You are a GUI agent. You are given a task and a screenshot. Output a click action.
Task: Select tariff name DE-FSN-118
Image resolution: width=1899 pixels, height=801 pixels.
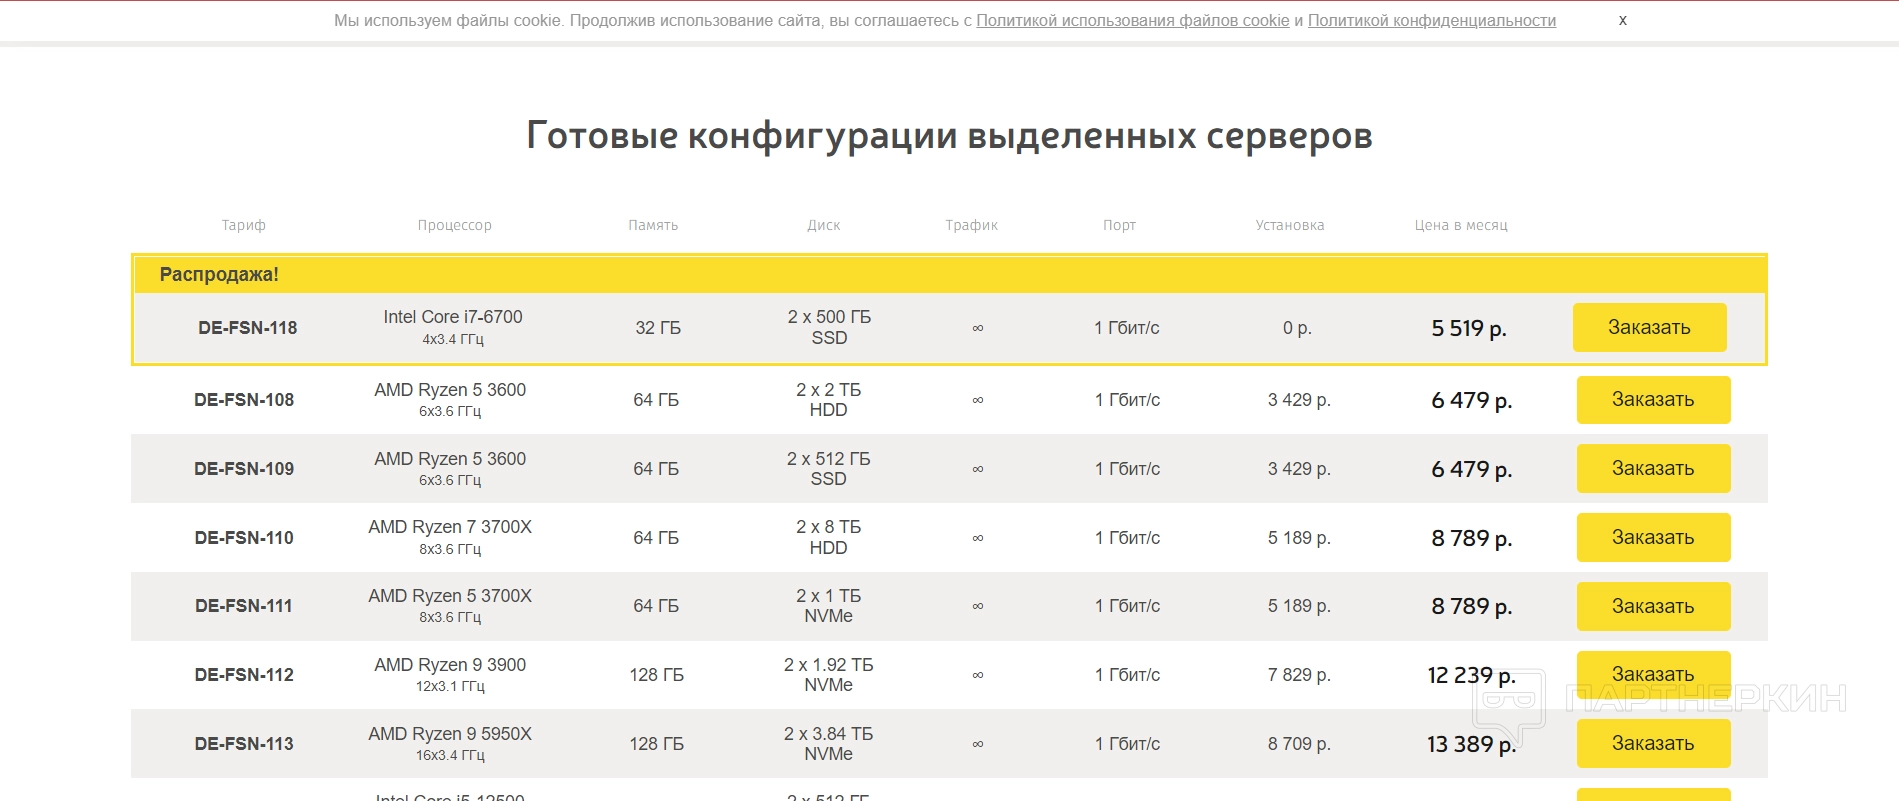pos(247,327)
